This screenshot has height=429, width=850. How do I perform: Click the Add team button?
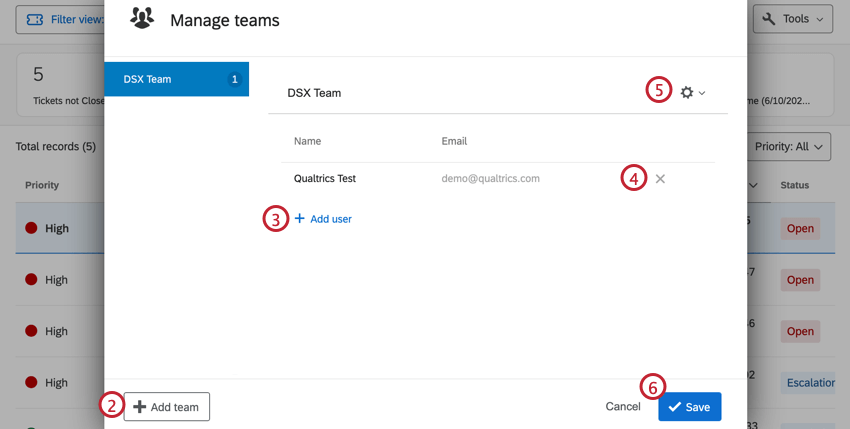click(x=167, y=407)
